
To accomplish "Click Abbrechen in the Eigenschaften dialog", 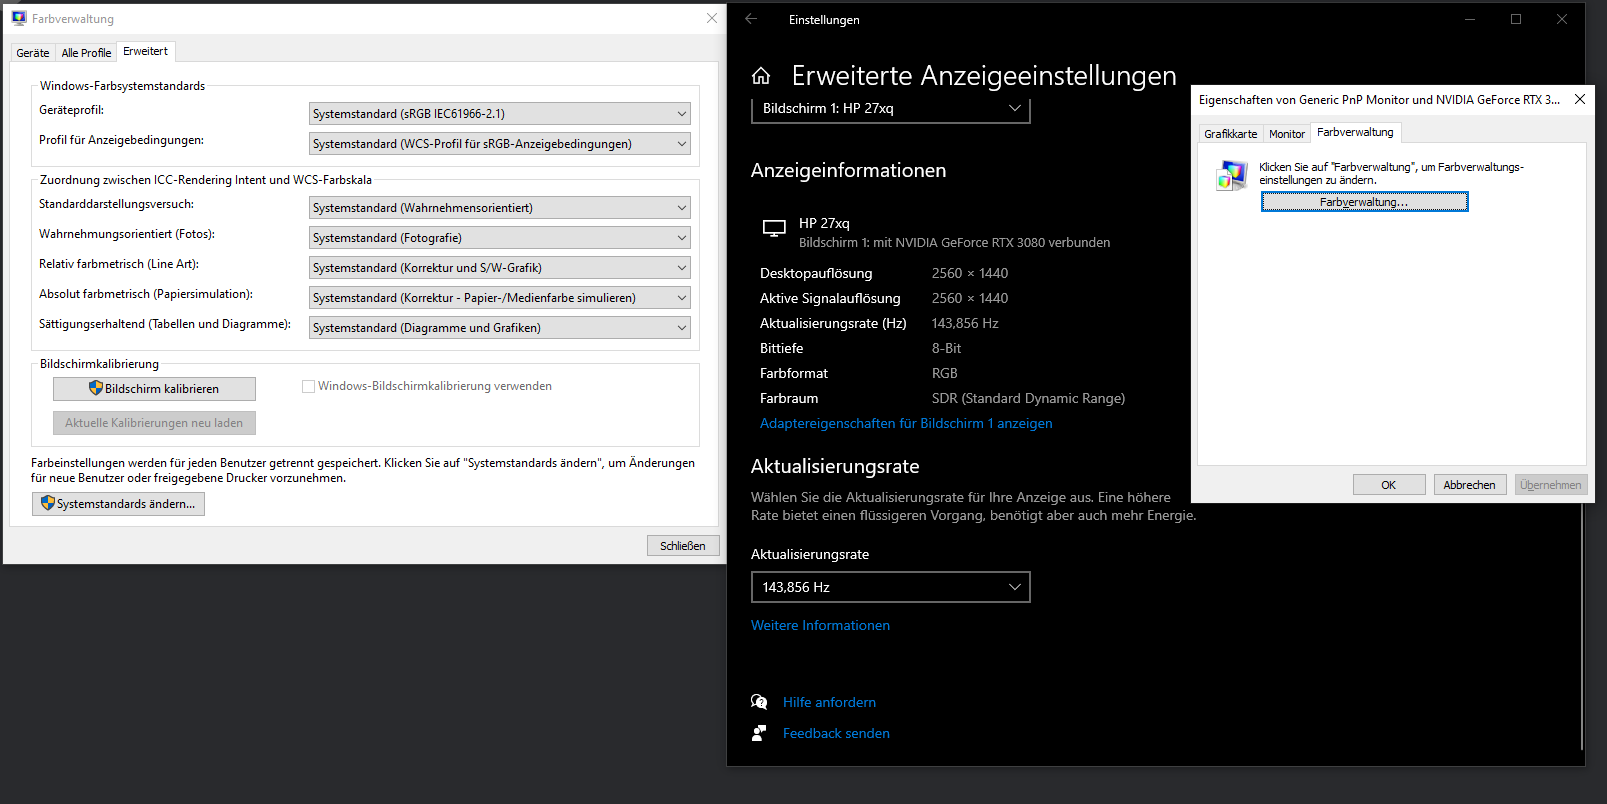I will pyautogui.click(x=1470, y=485).
